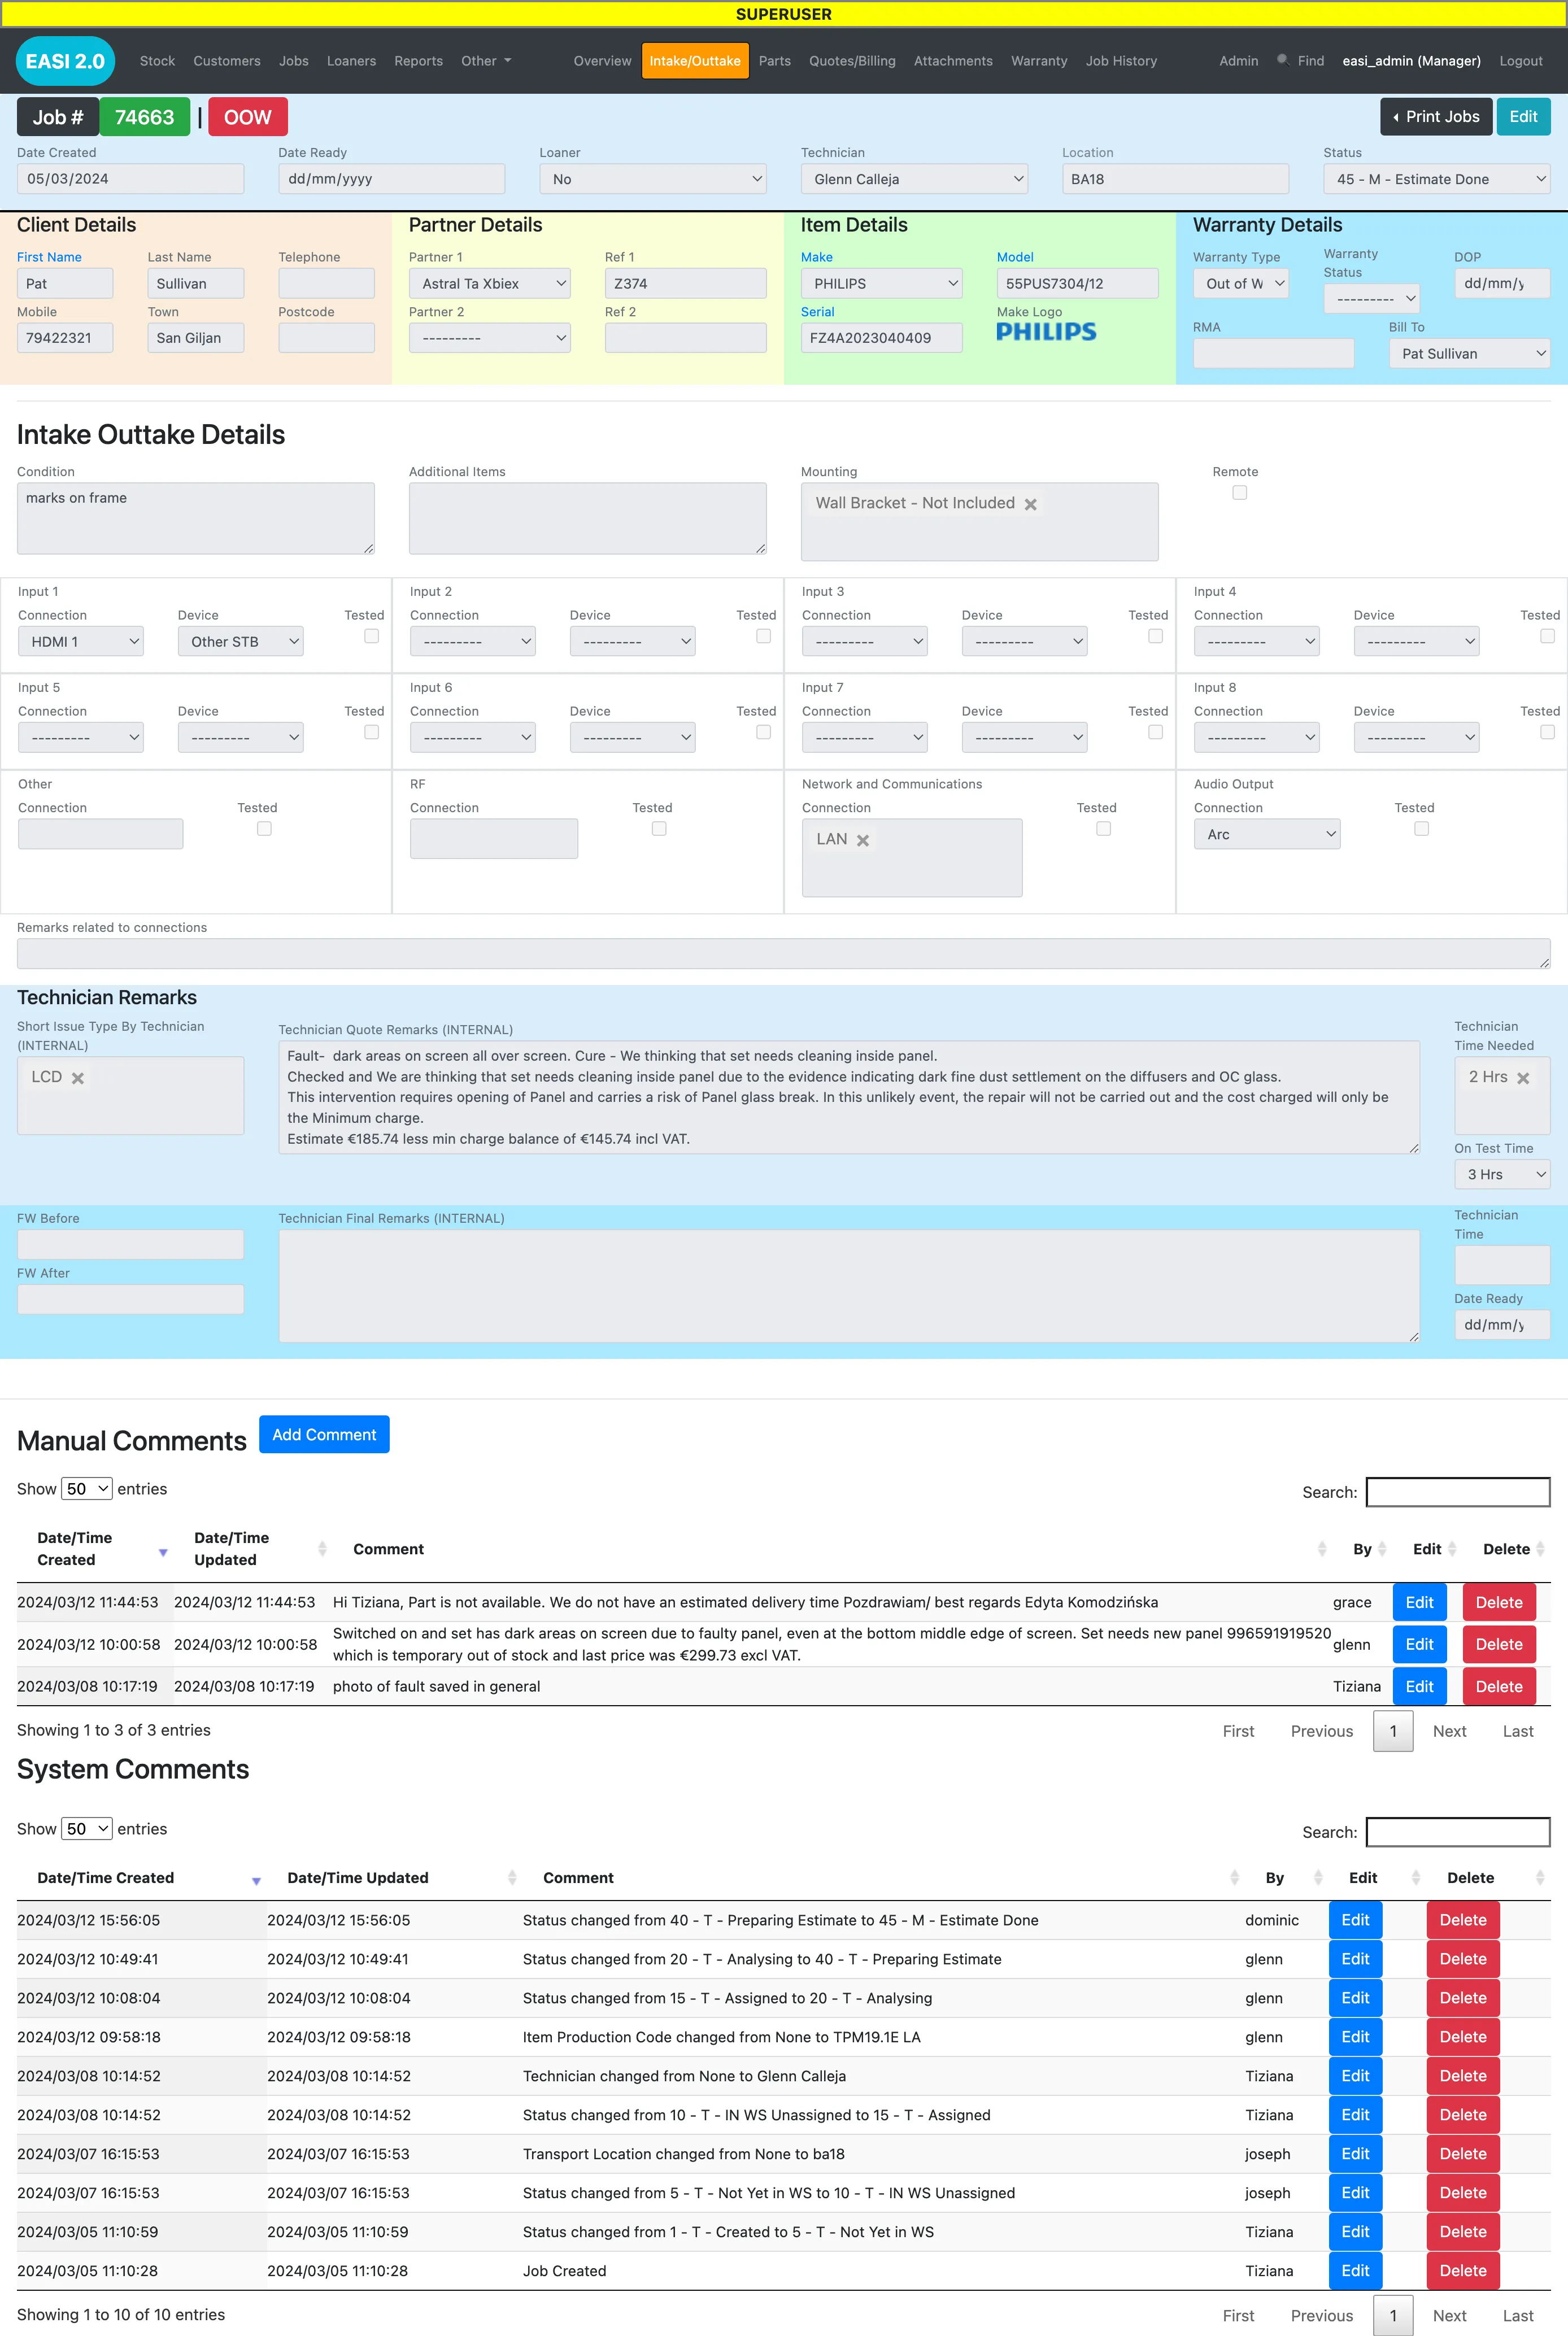Click the Manual Comments search field
This screenshot has height=2336, width=1568.
click(1458, 1492)
